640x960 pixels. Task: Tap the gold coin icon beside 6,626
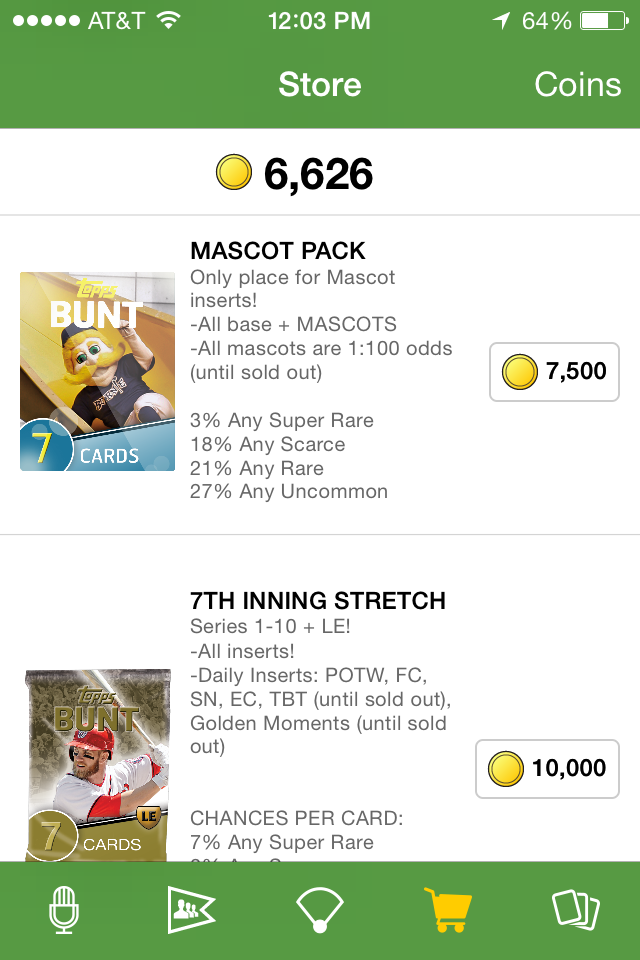[x=234, y=174]
